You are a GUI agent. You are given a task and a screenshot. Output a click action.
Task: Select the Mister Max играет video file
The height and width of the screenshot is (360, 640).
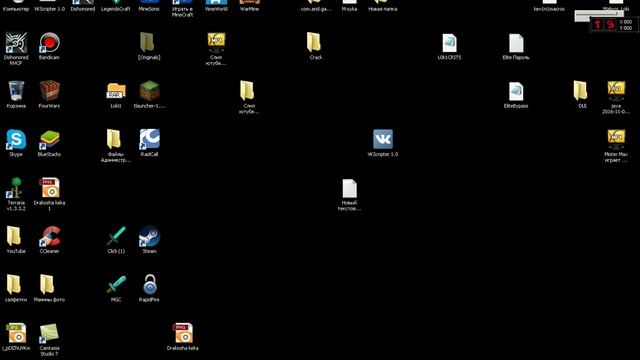(616, 139)
